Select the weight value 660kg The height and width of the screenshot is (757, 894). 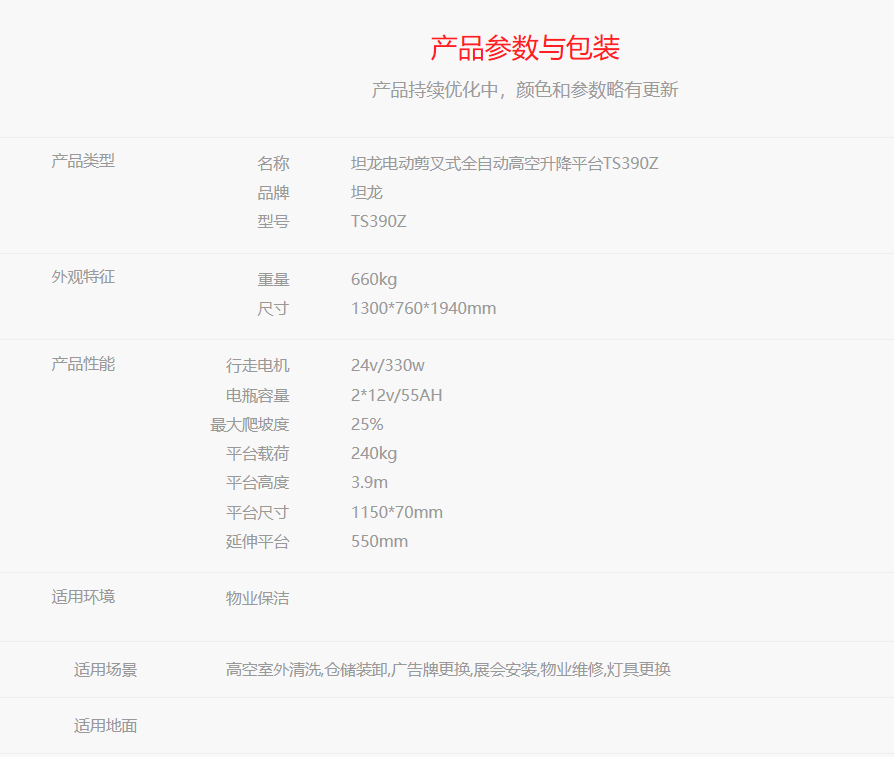(374, 279)
